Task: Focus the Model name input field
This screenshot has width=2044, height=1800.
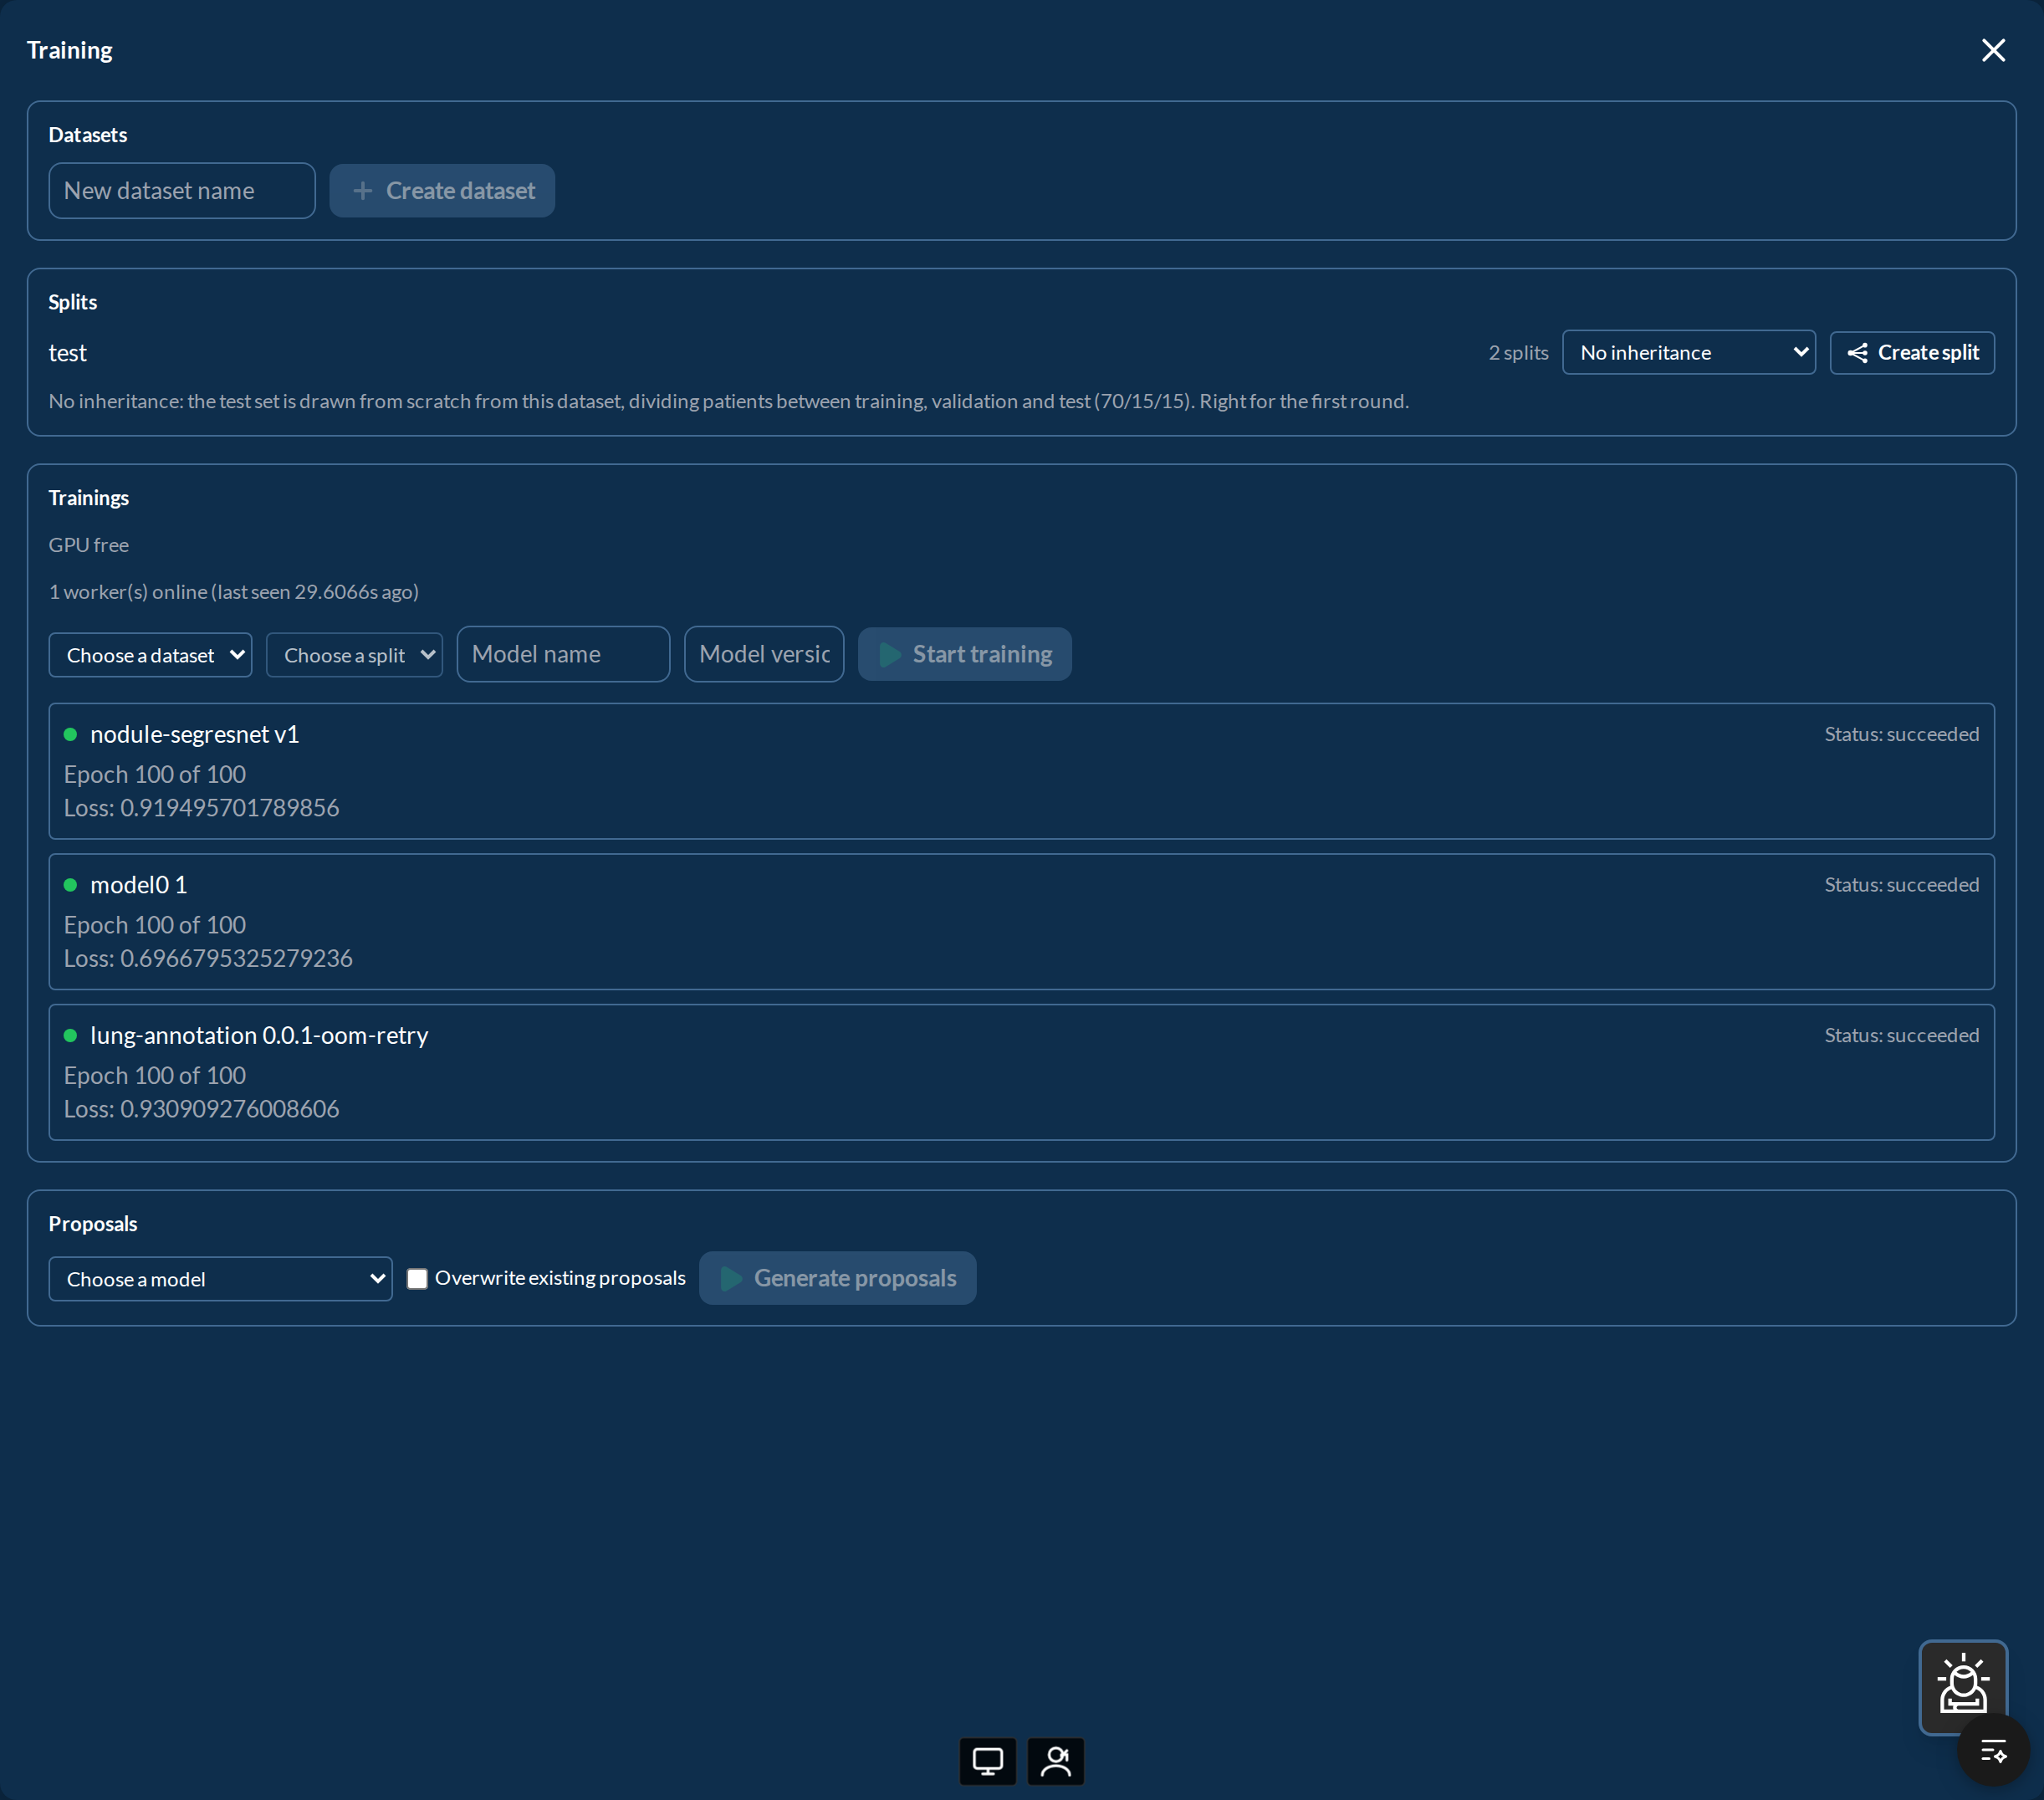Action: point(563,654)
